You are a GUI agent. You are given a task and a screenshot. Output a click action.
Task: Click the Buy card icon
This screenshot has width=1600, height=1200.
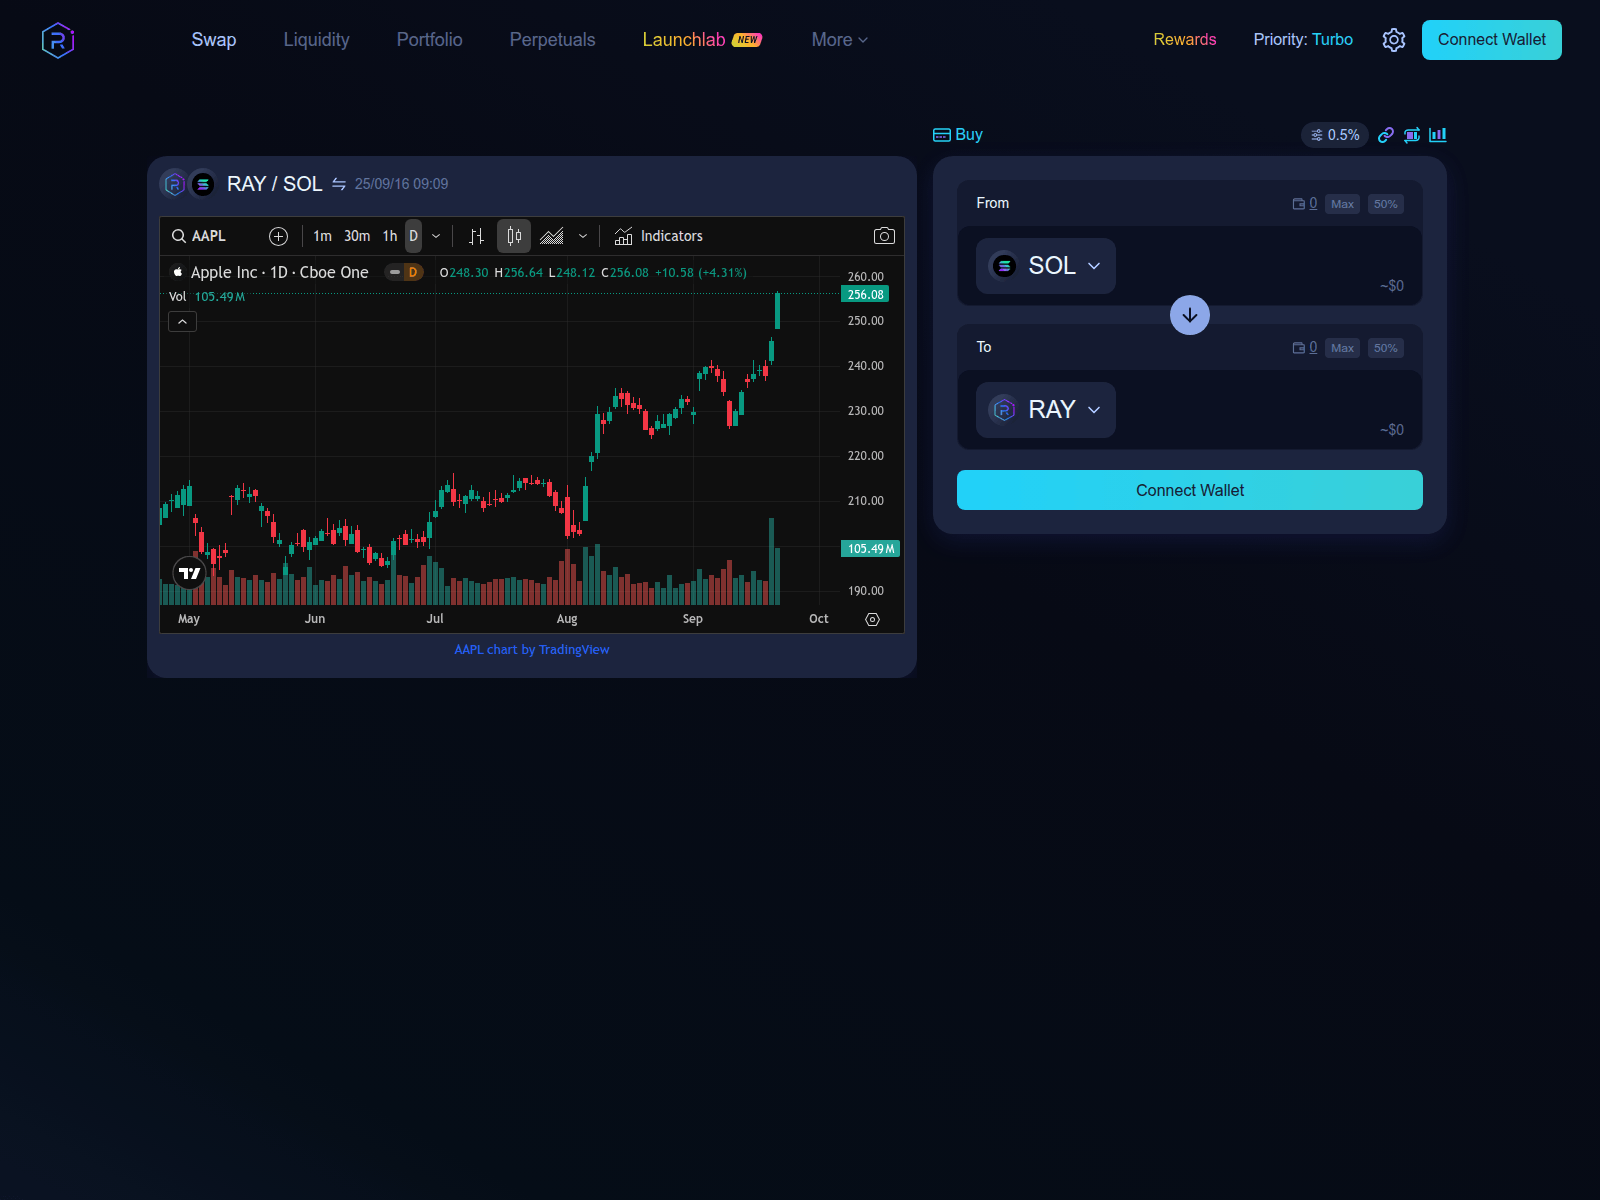coord(942,135)
